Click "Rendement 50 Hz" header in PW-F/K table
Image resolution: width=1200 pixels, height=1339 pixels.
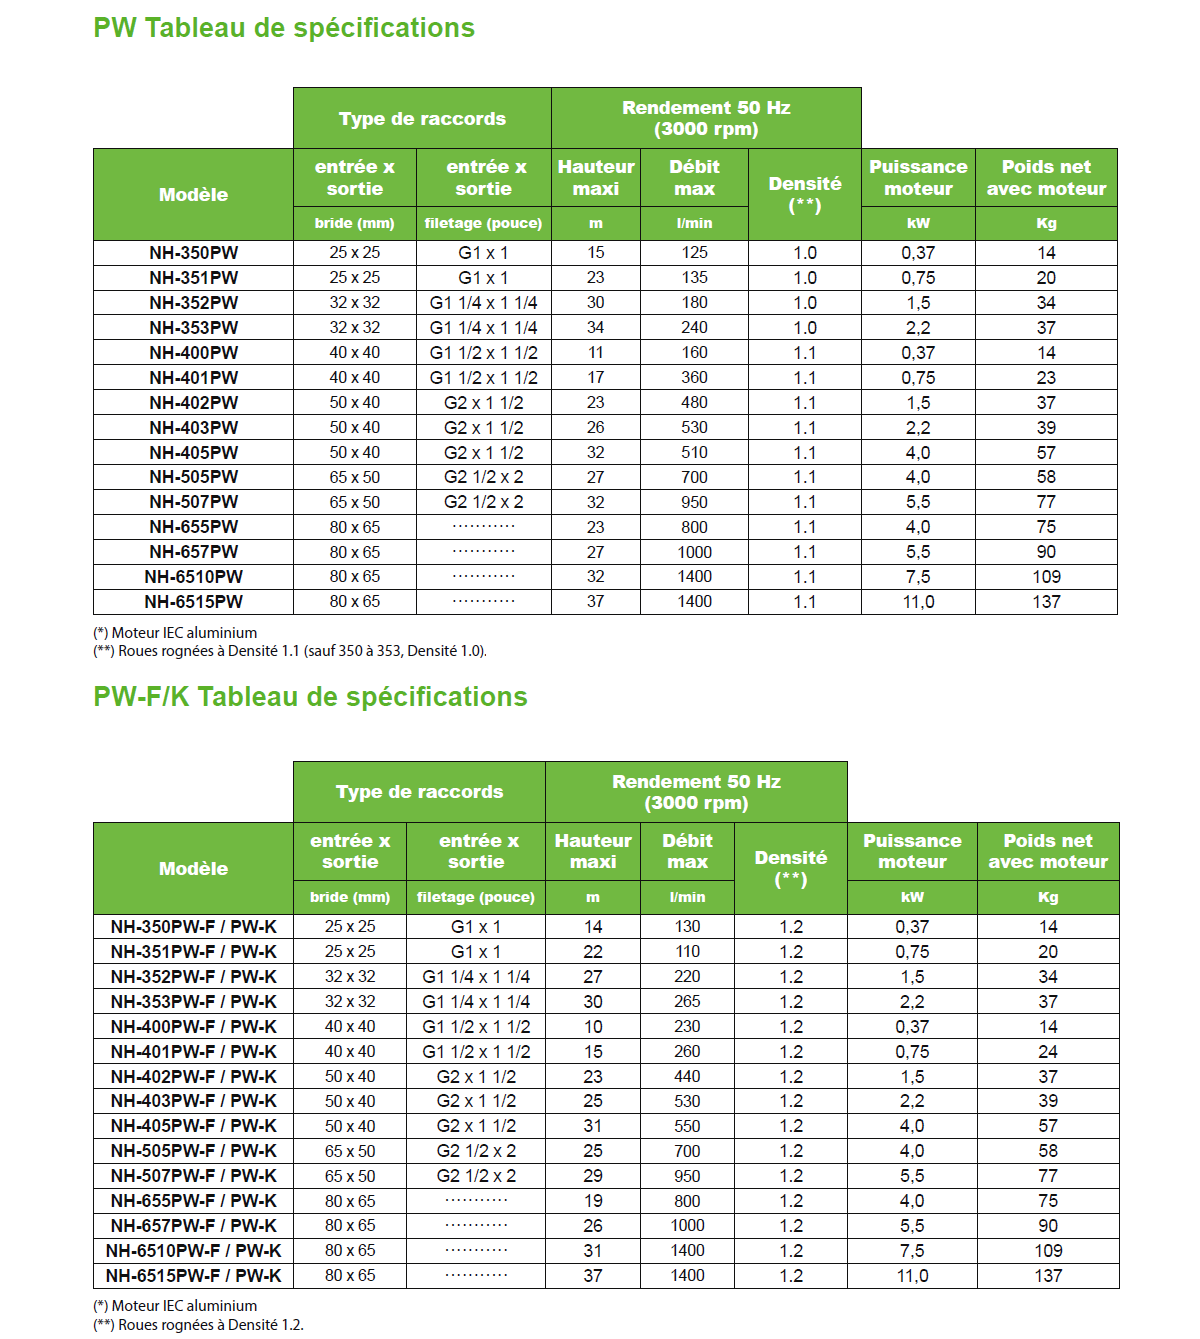(x=696, y=792)
